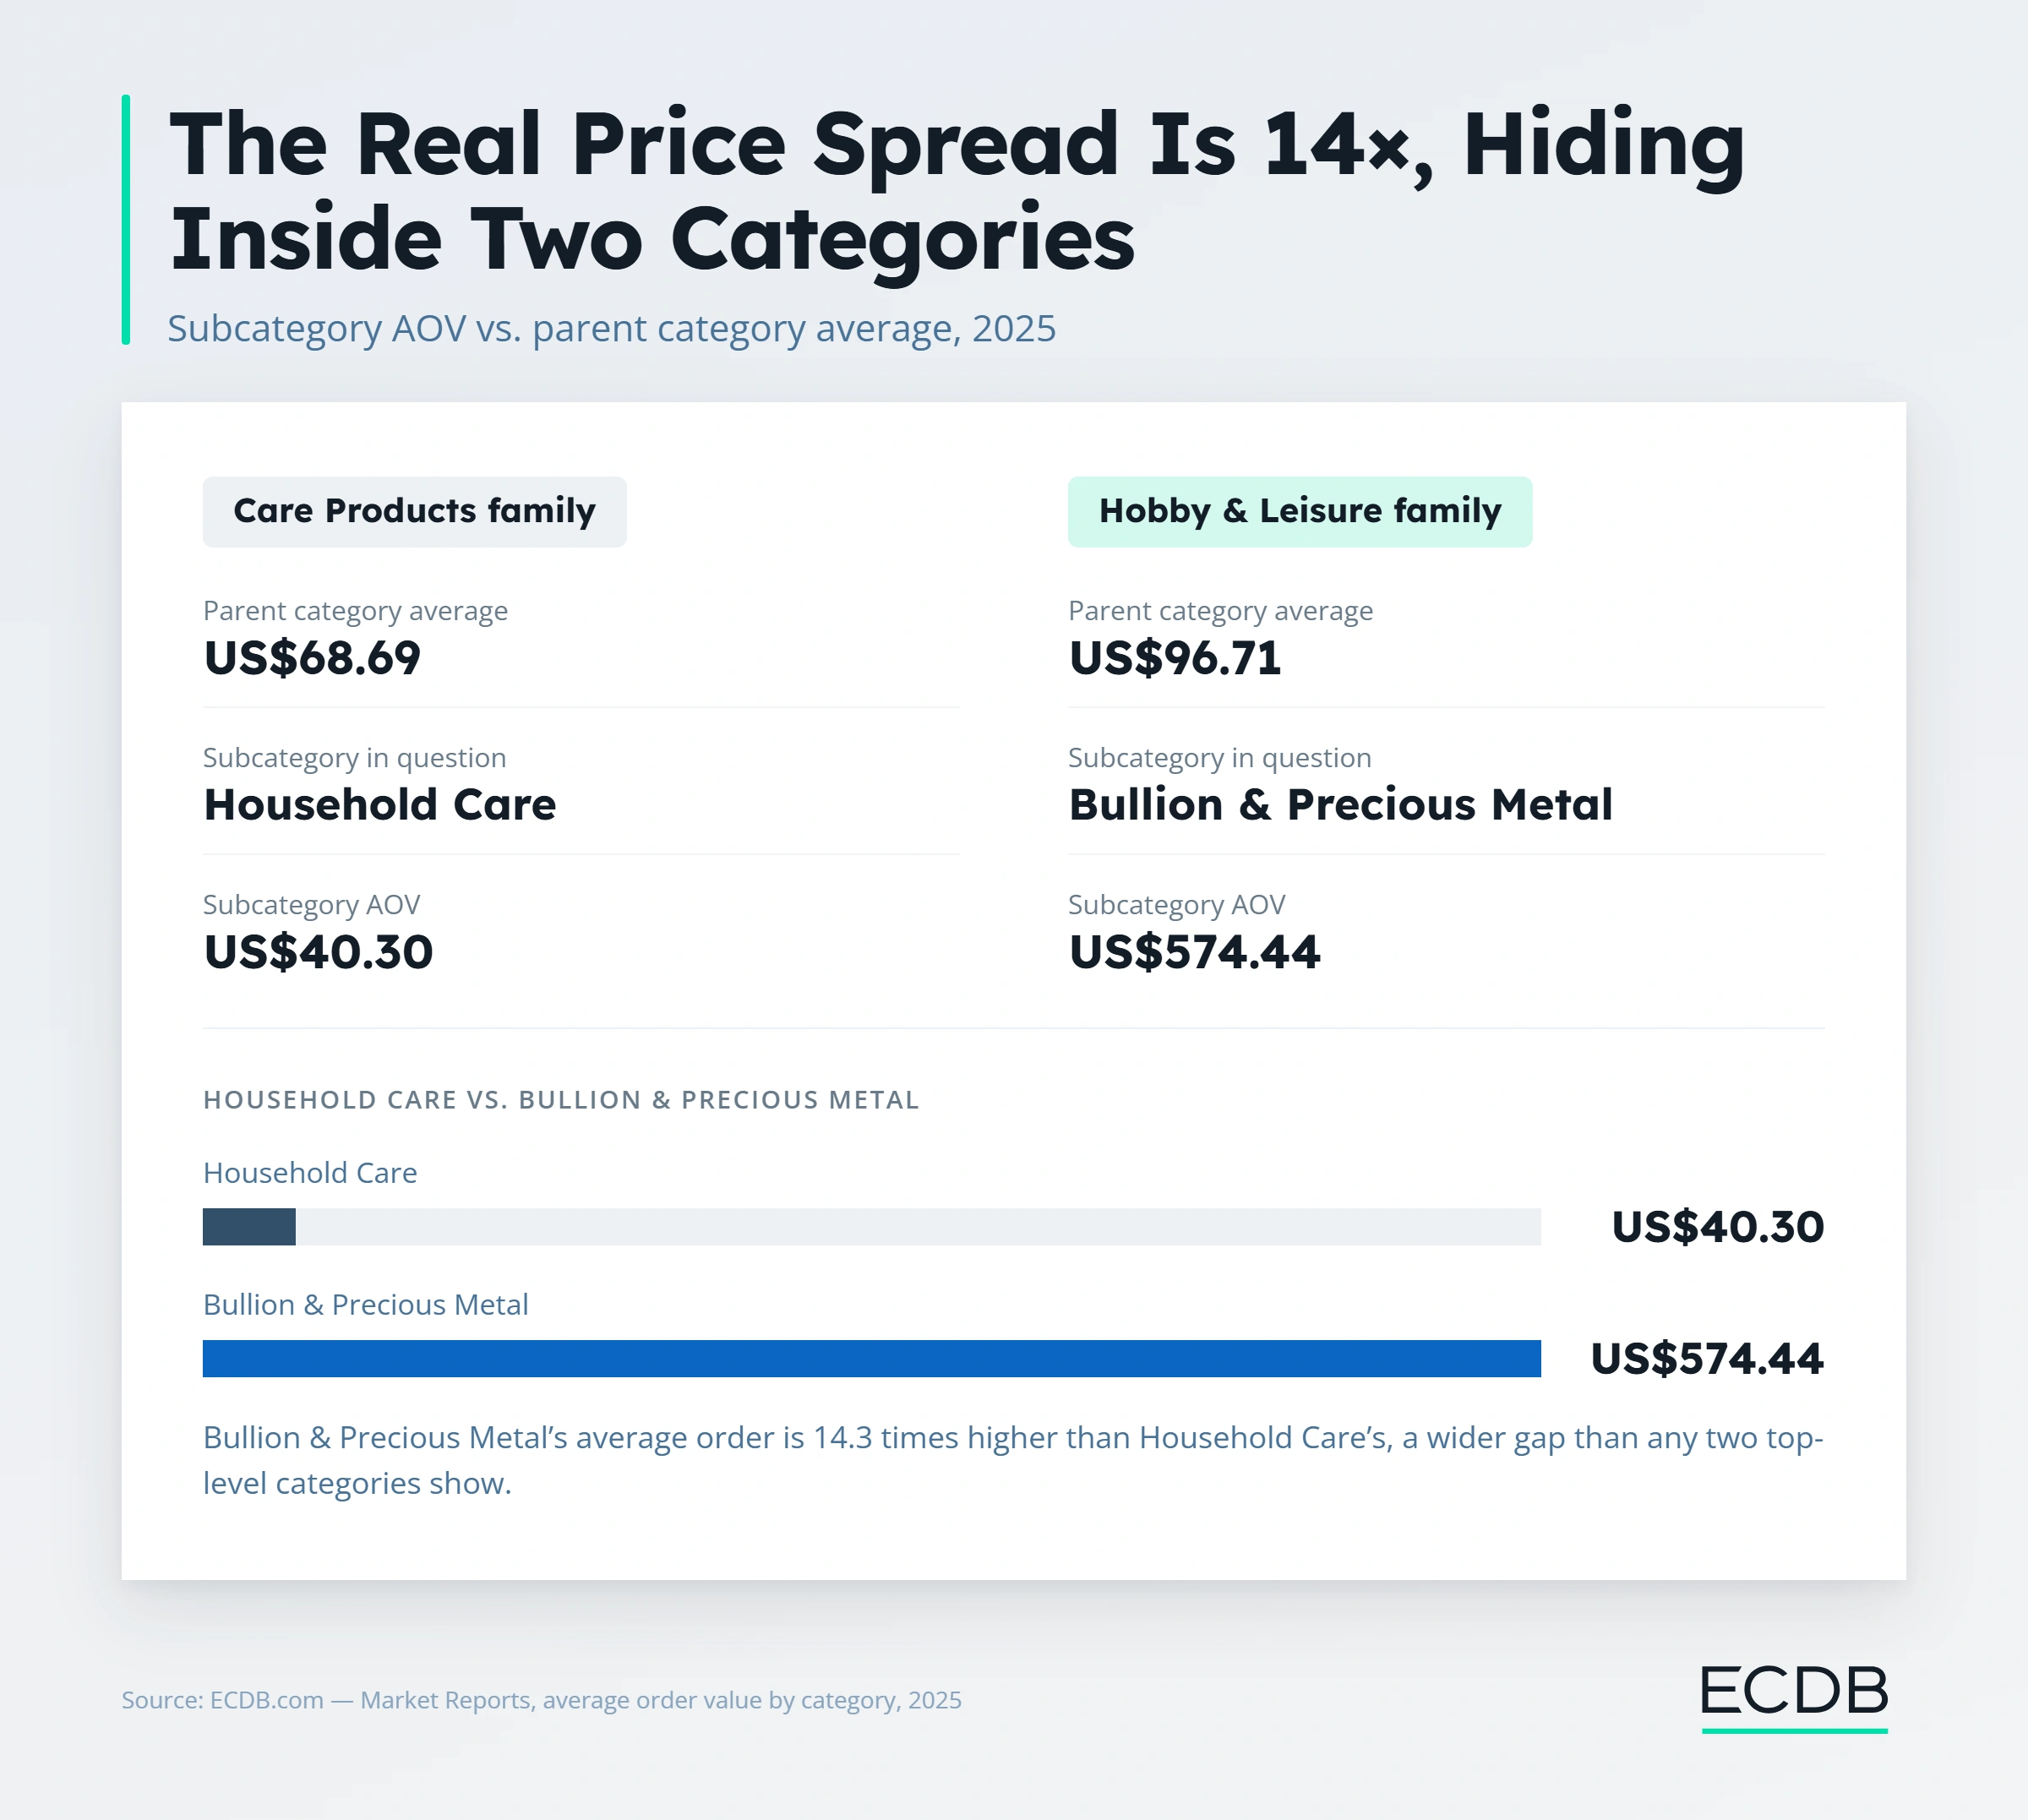Click US$40.30 value beside the bar
Screen dimensions: 2028x1820
(1717, 1227)
